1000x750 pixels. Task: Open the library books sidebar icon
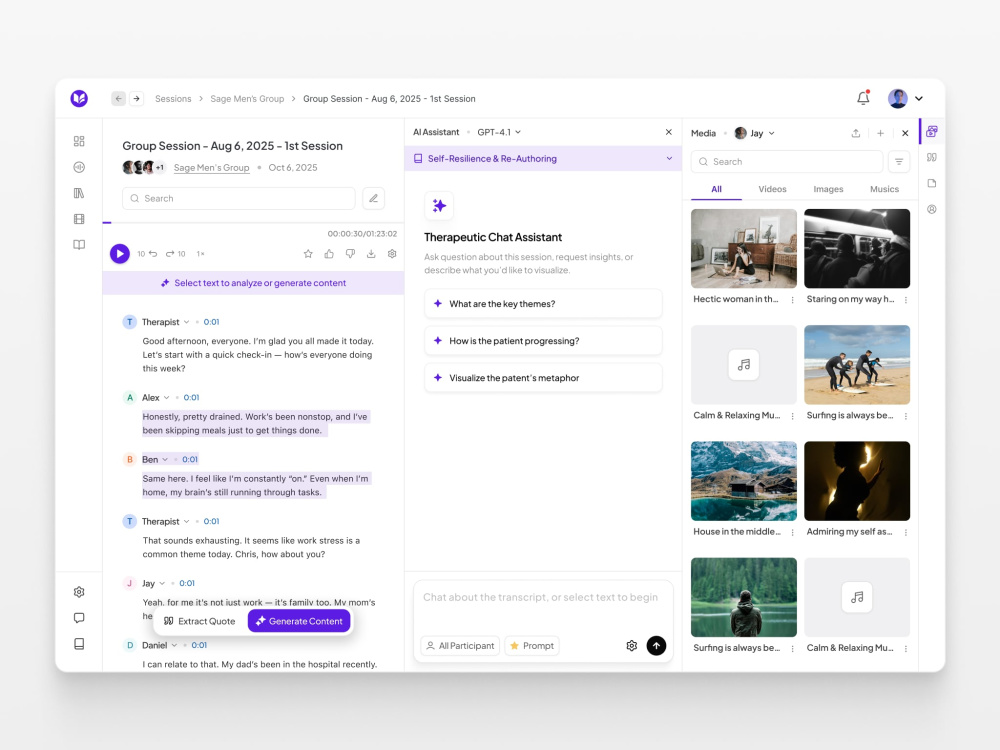[x=79, y=193]
